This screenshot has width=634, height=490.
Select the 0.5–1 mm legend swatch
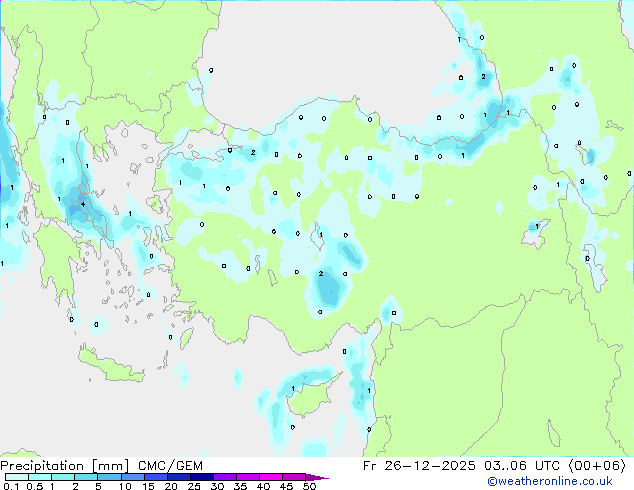[x=40, y=477]
